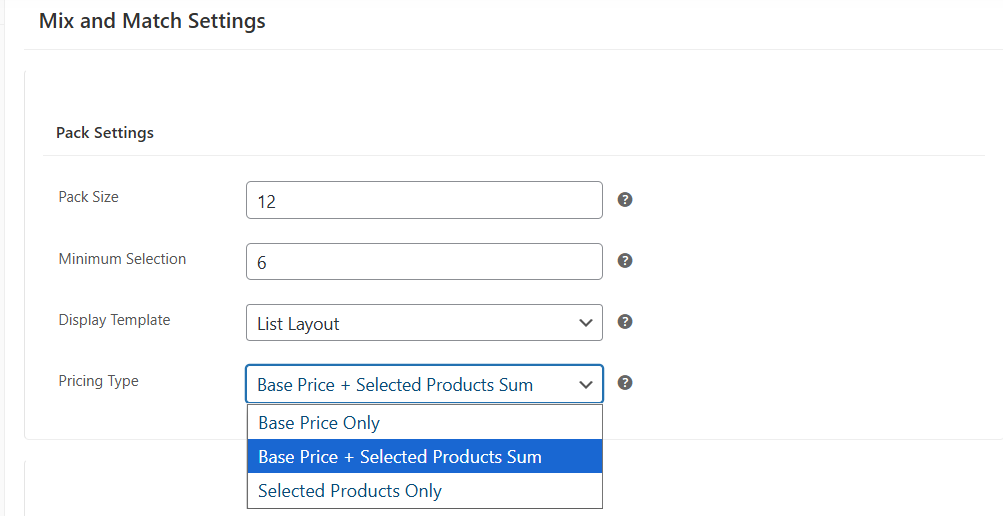Click the Pack Settings section heading
The width and height of the screenshot is (1003, 516).
[105, 133]
